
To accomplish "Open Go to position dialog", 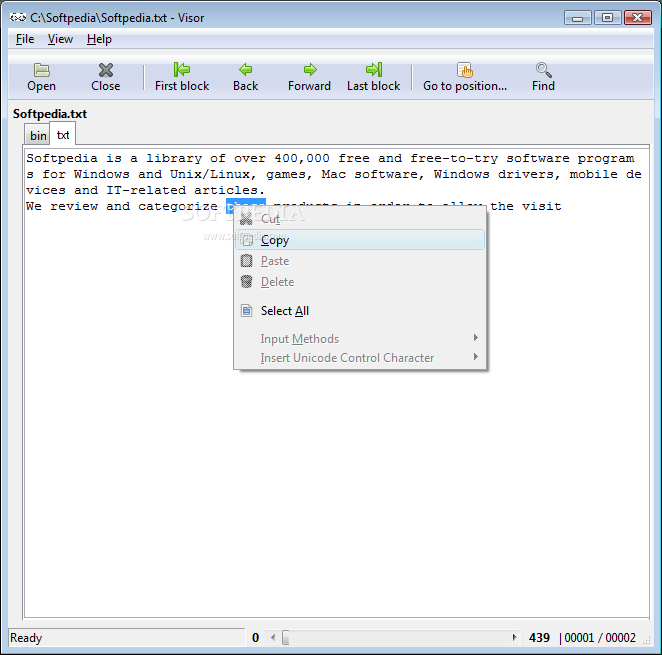I will [465, 77].
